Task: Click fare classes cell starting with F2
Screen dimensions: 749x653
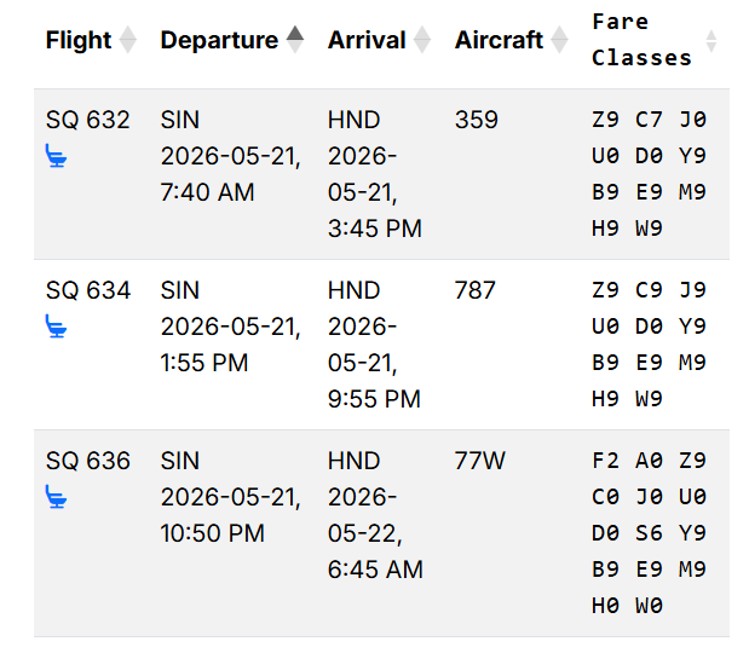Action: click(649, 533)
